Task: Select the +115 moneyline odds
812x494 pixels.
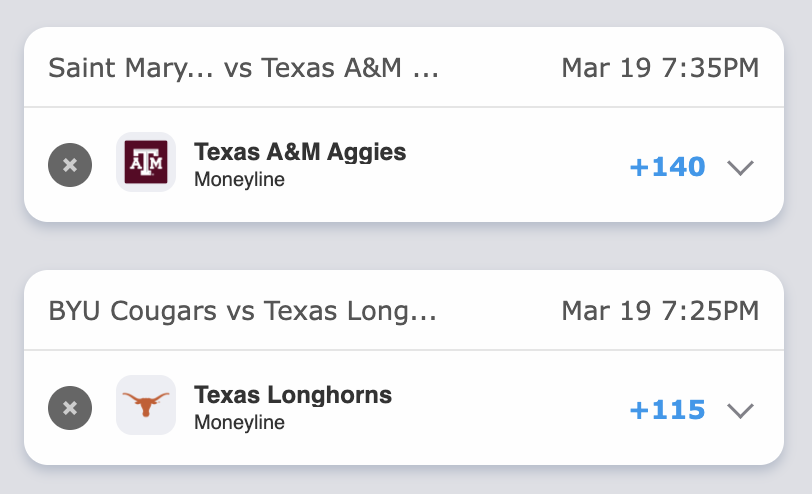Action: (x=667, y=410)
